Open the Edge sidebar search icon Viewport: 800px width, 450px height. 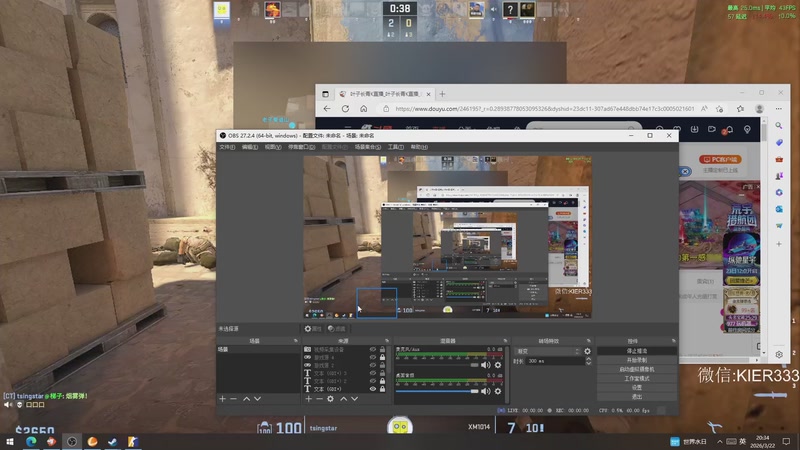click(x=779, y=126)
